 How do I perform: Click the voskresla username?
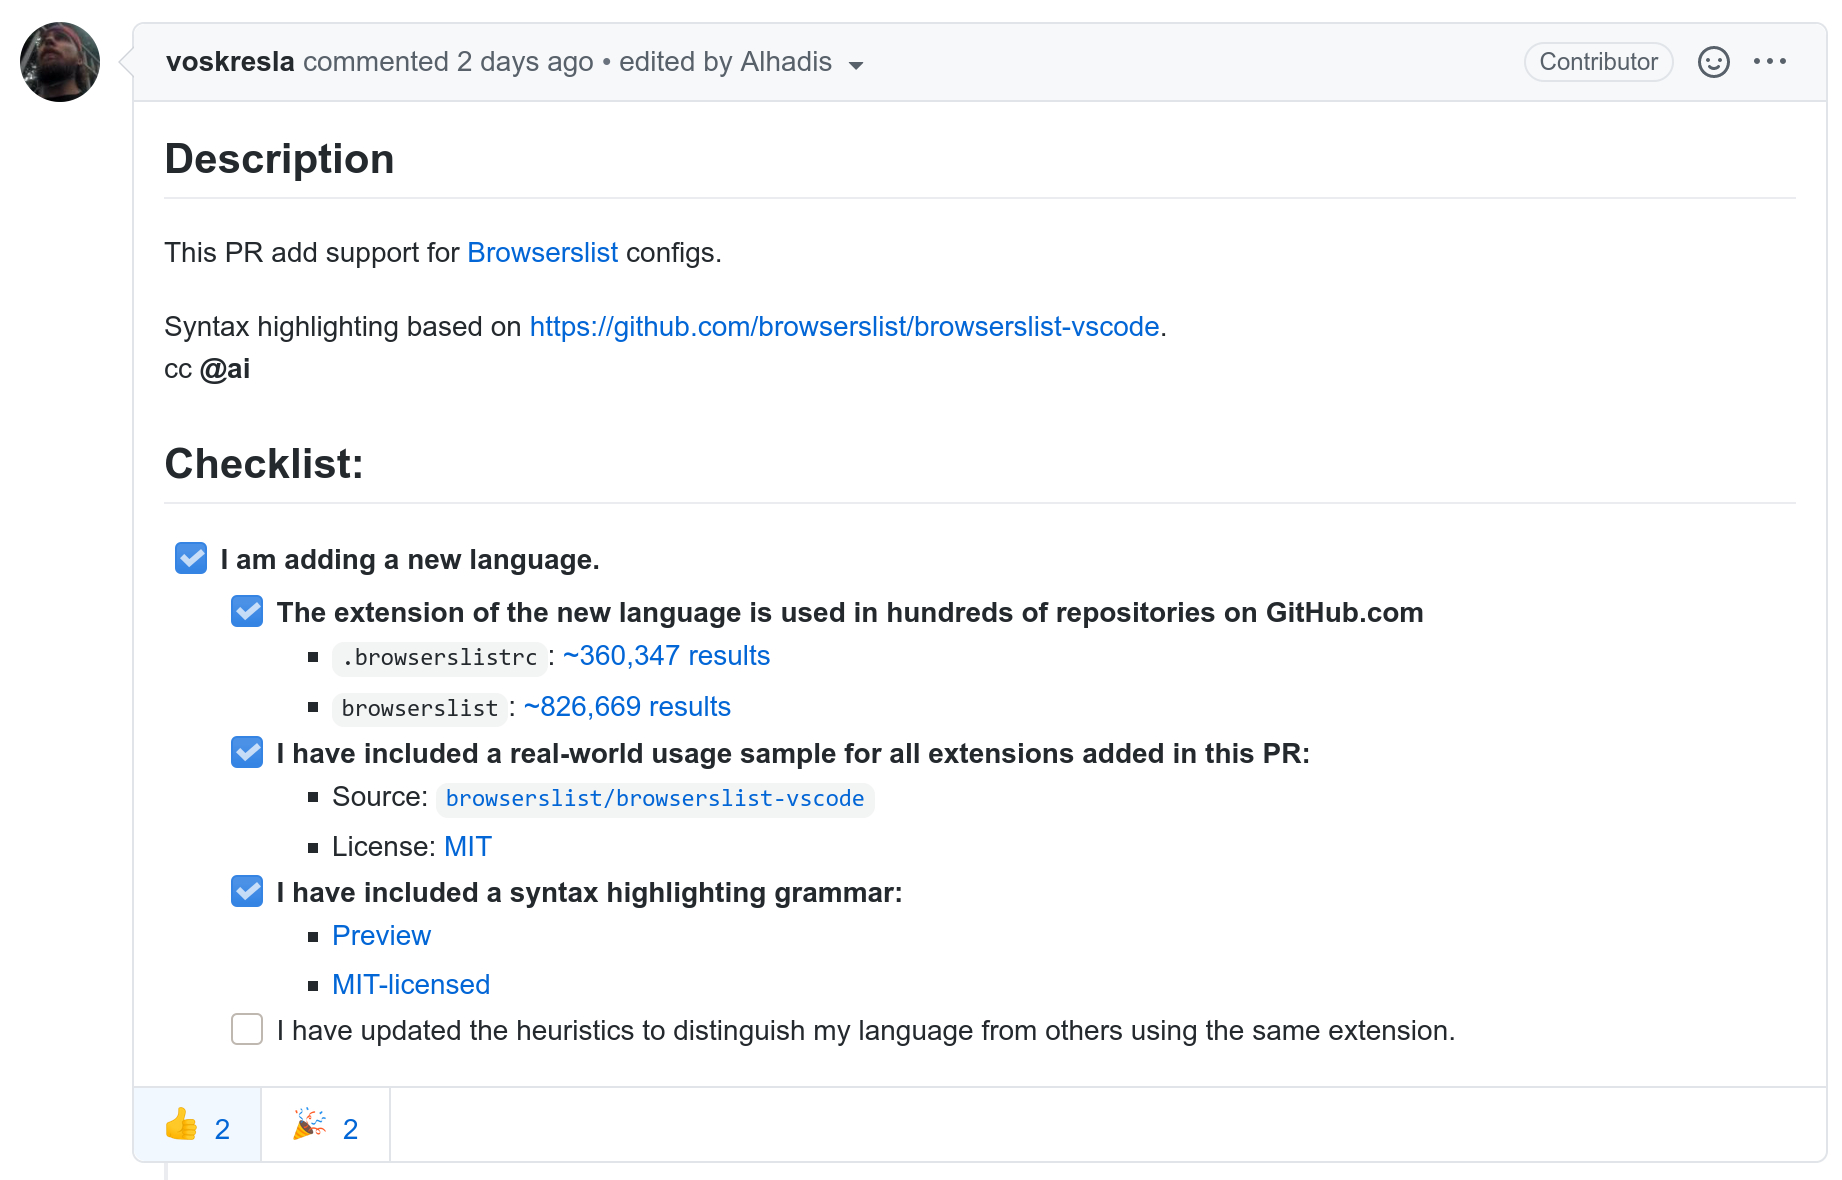click(x=230, y=62)
